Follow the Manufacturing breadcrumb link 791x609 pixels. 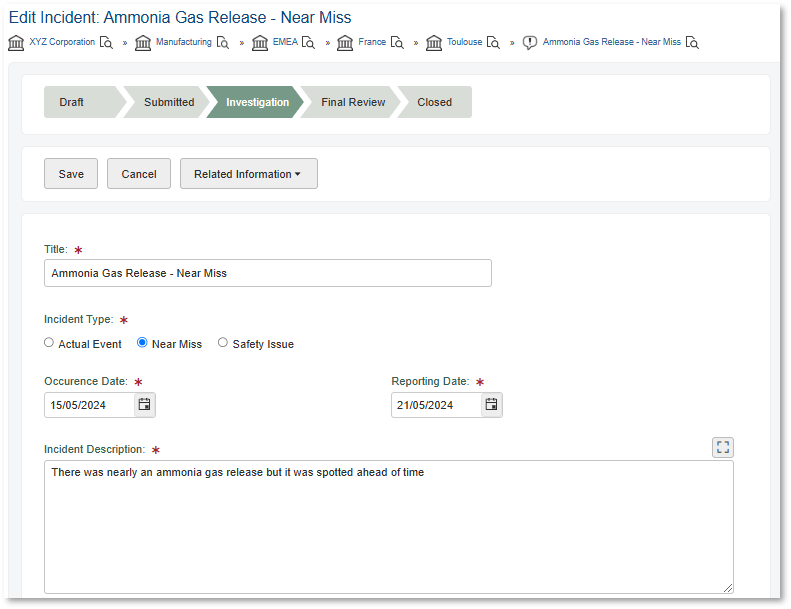(184, 42)
